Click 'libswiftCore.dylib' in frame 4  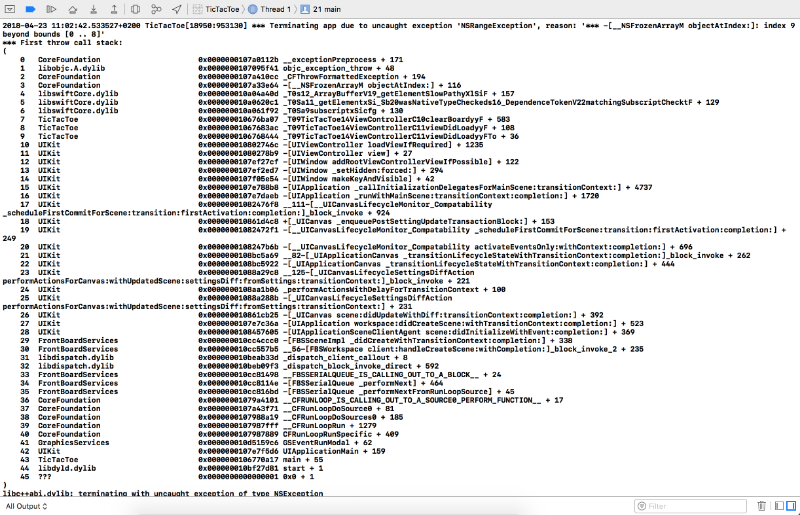coord(78,94)
